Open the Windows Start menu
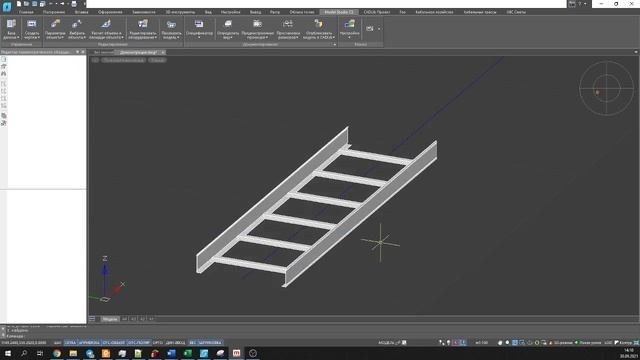This screenshot has width=640, height=360. [x=7, y=353]
